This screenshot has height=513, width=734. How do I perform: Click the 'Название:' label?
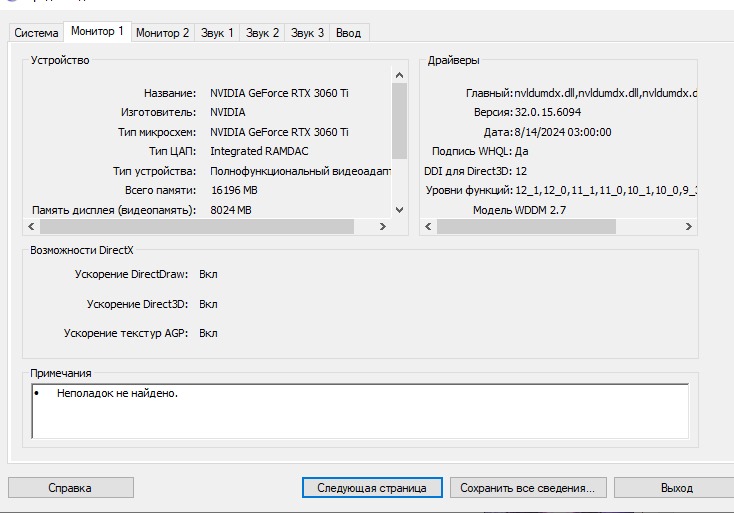click(x=170, y=93)
